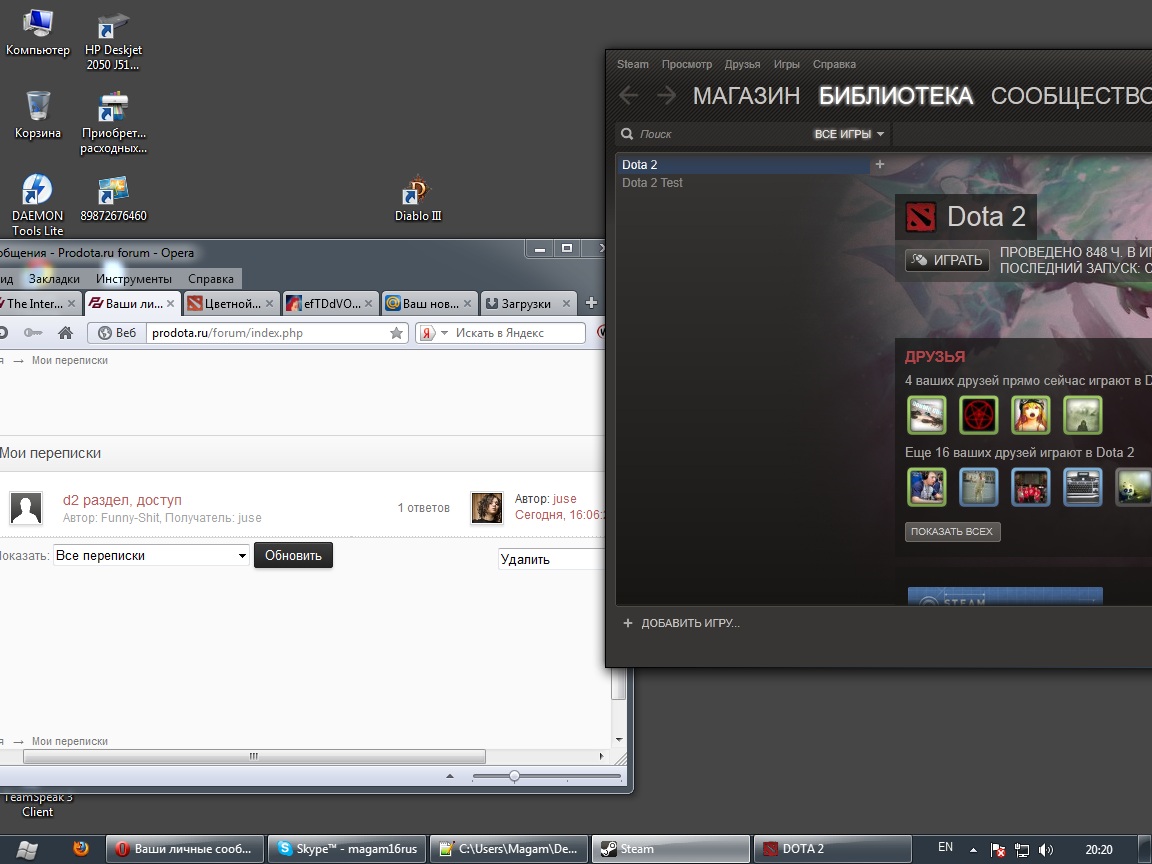Click the Steam back arrow

coord(629,95)
